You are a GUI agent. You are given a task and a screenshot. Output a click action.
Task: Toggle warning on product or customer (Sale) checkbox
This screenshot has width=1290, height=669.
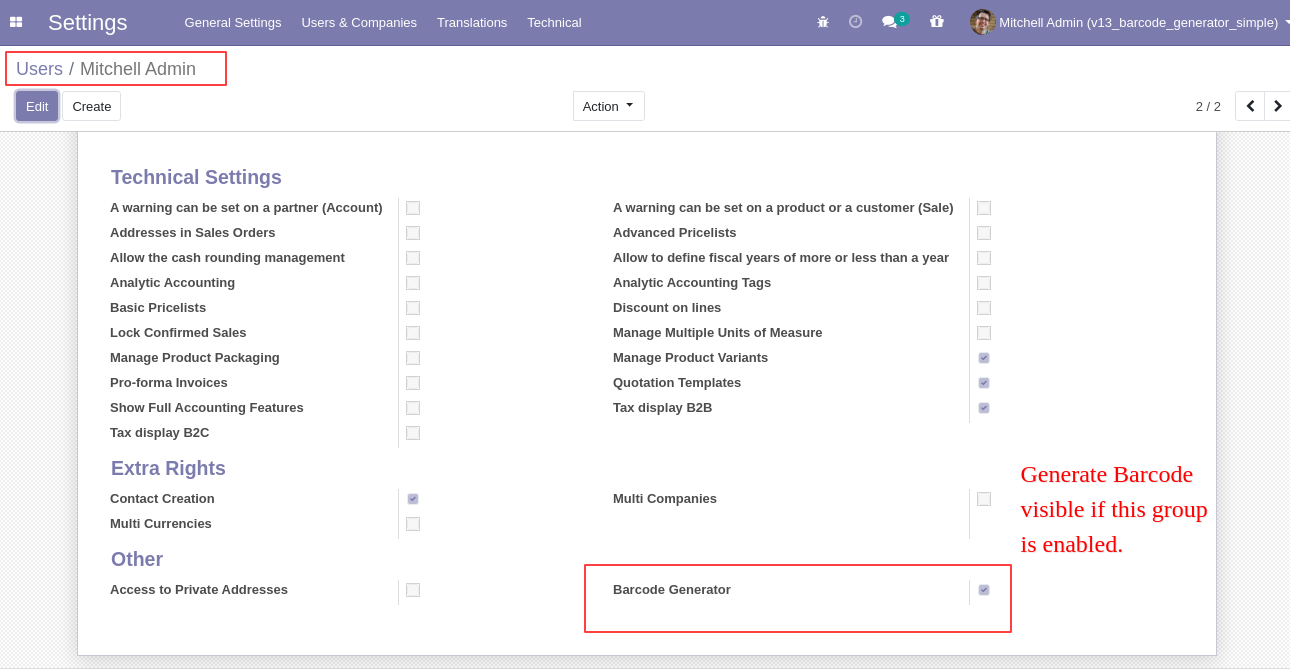pyautogui.click(x=984, y=208)
